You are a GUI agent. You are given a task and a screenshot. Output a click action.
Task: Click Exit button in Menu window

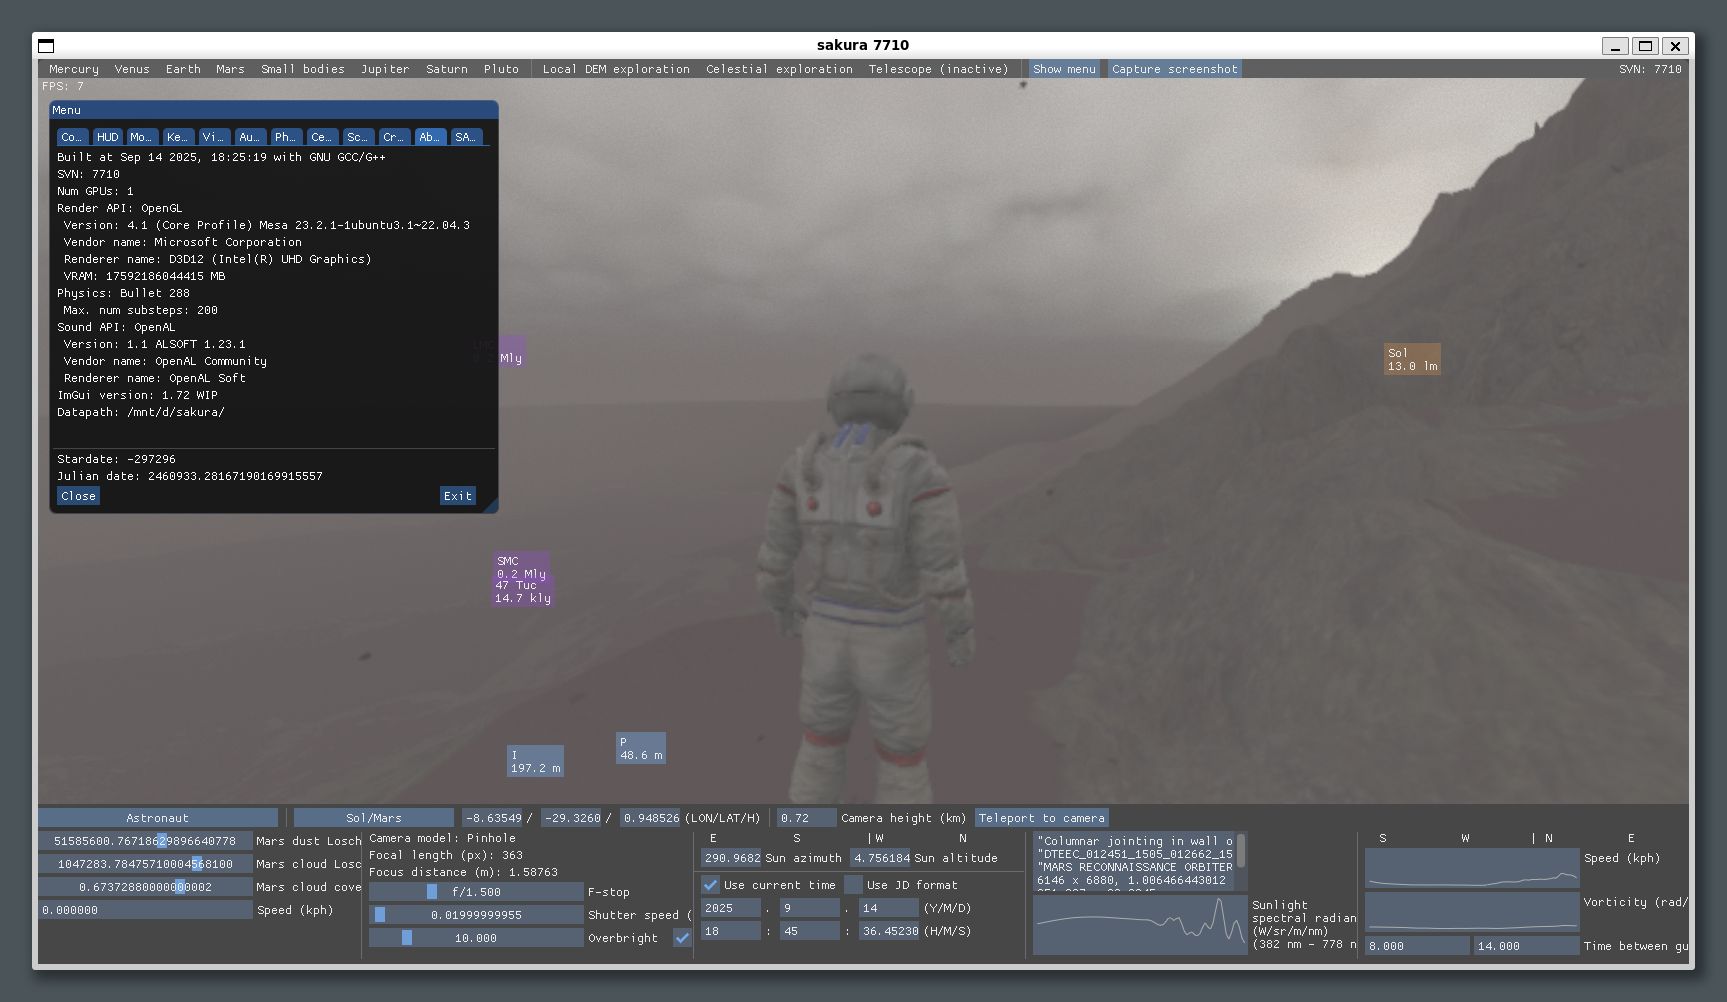pos(458,496)
